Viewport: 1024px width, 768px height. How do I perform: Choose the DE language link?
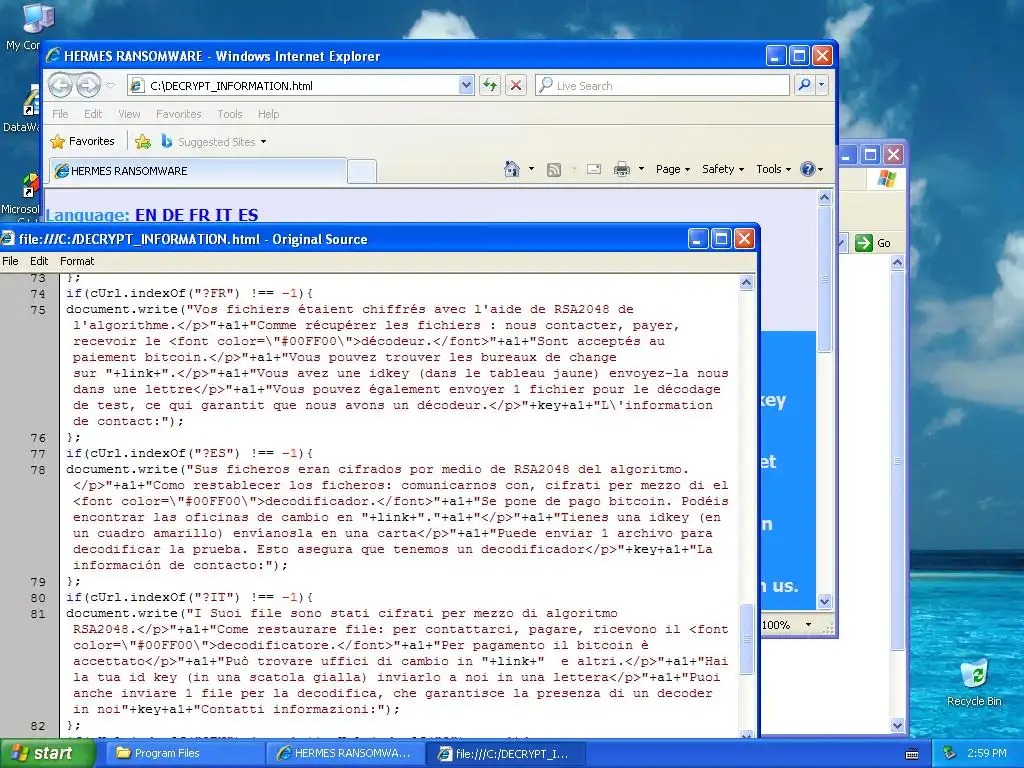point(172,215)
